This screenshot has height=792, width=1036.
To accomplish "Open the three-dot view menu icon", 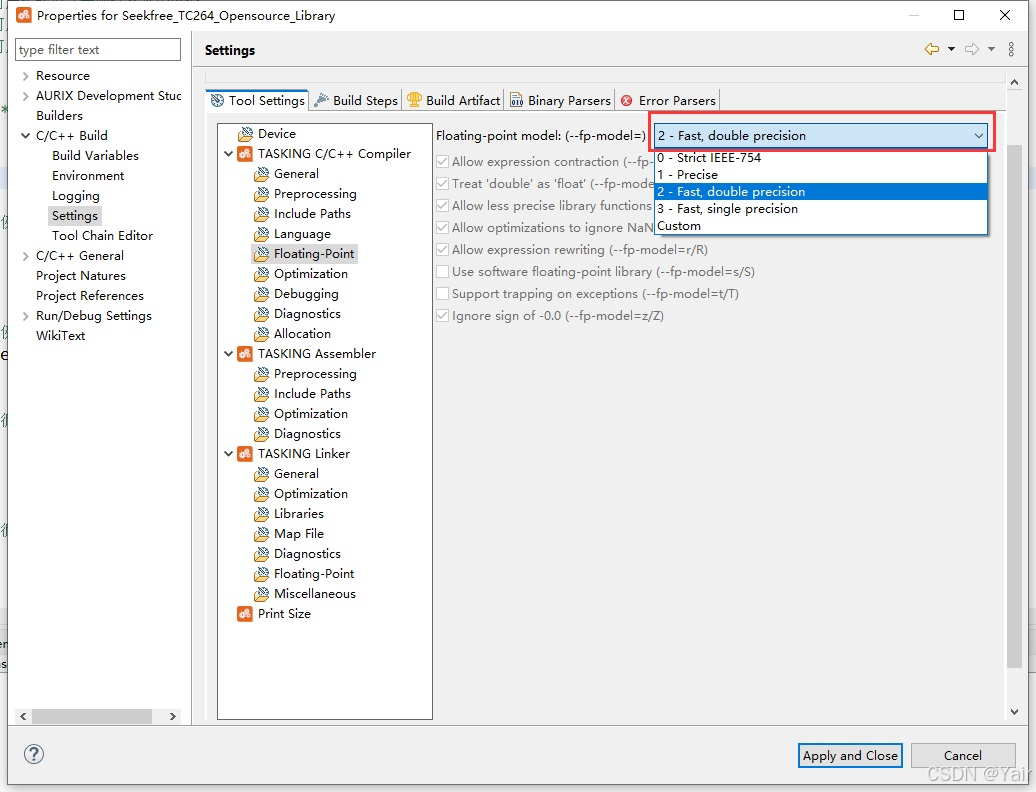I will (x=1011, y=49).
